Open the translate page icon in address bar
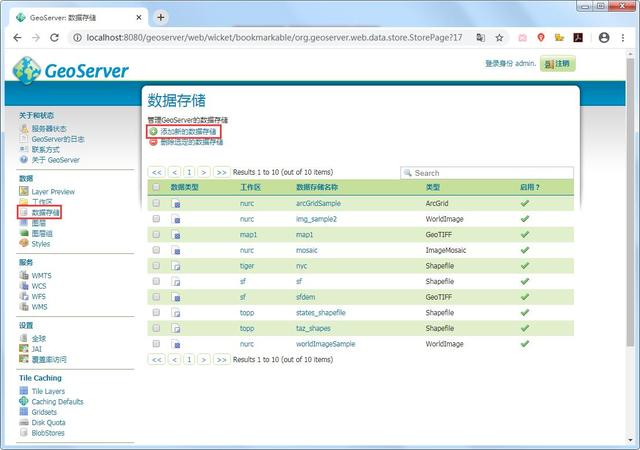 click(480, 38)
